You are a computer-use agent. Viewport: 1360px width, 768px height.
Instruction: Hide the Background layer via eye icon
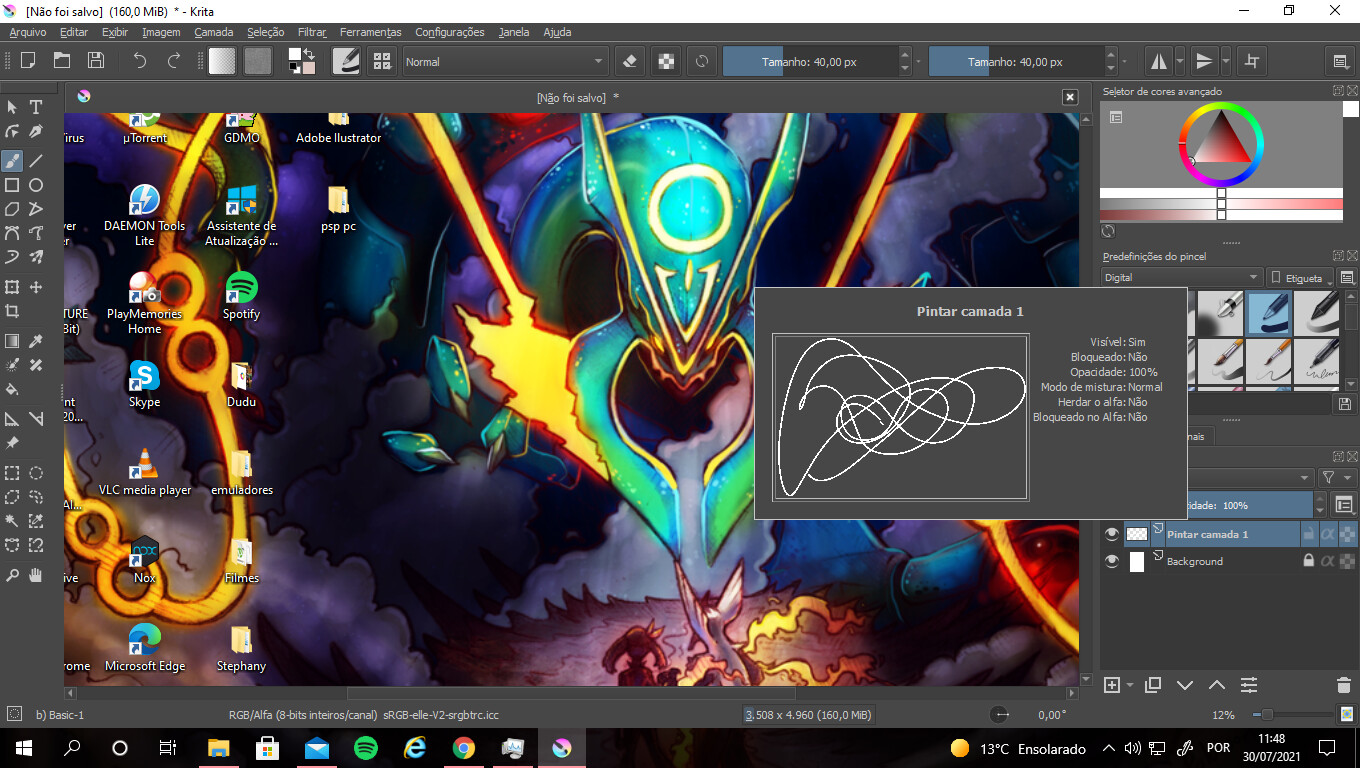pyautogui.click(x=1111, y=562)
